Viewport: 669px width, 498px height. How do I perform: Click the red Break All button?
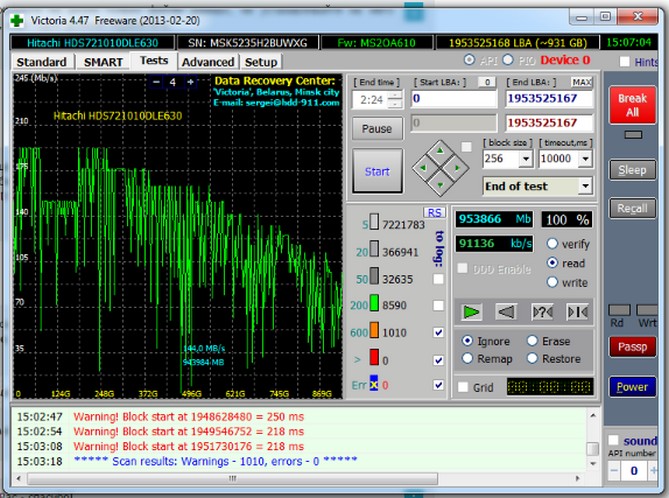[632, 106]
